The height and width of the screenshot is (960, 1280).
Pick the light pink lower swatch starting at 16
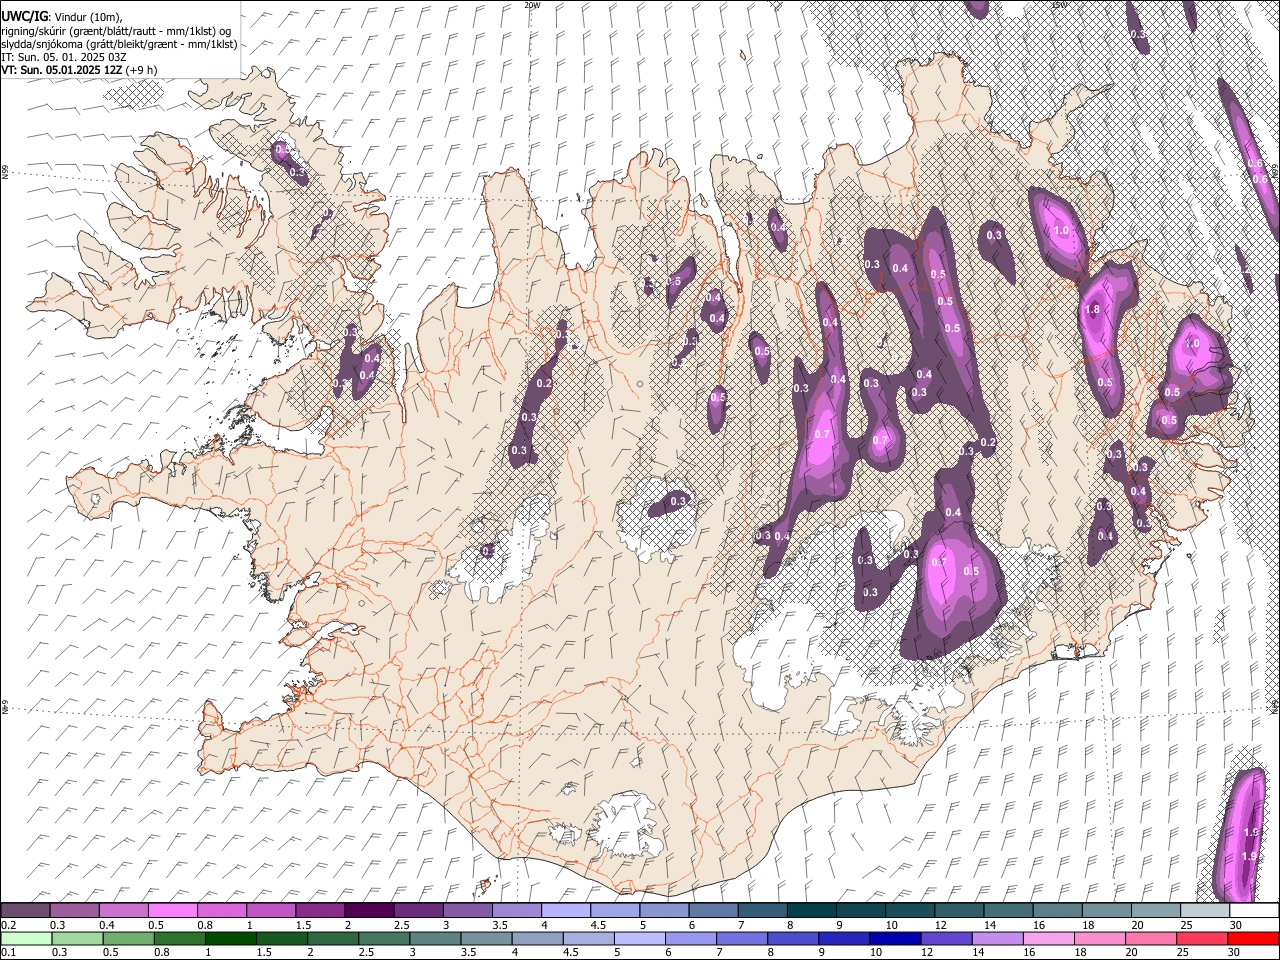coord(1049,938)
